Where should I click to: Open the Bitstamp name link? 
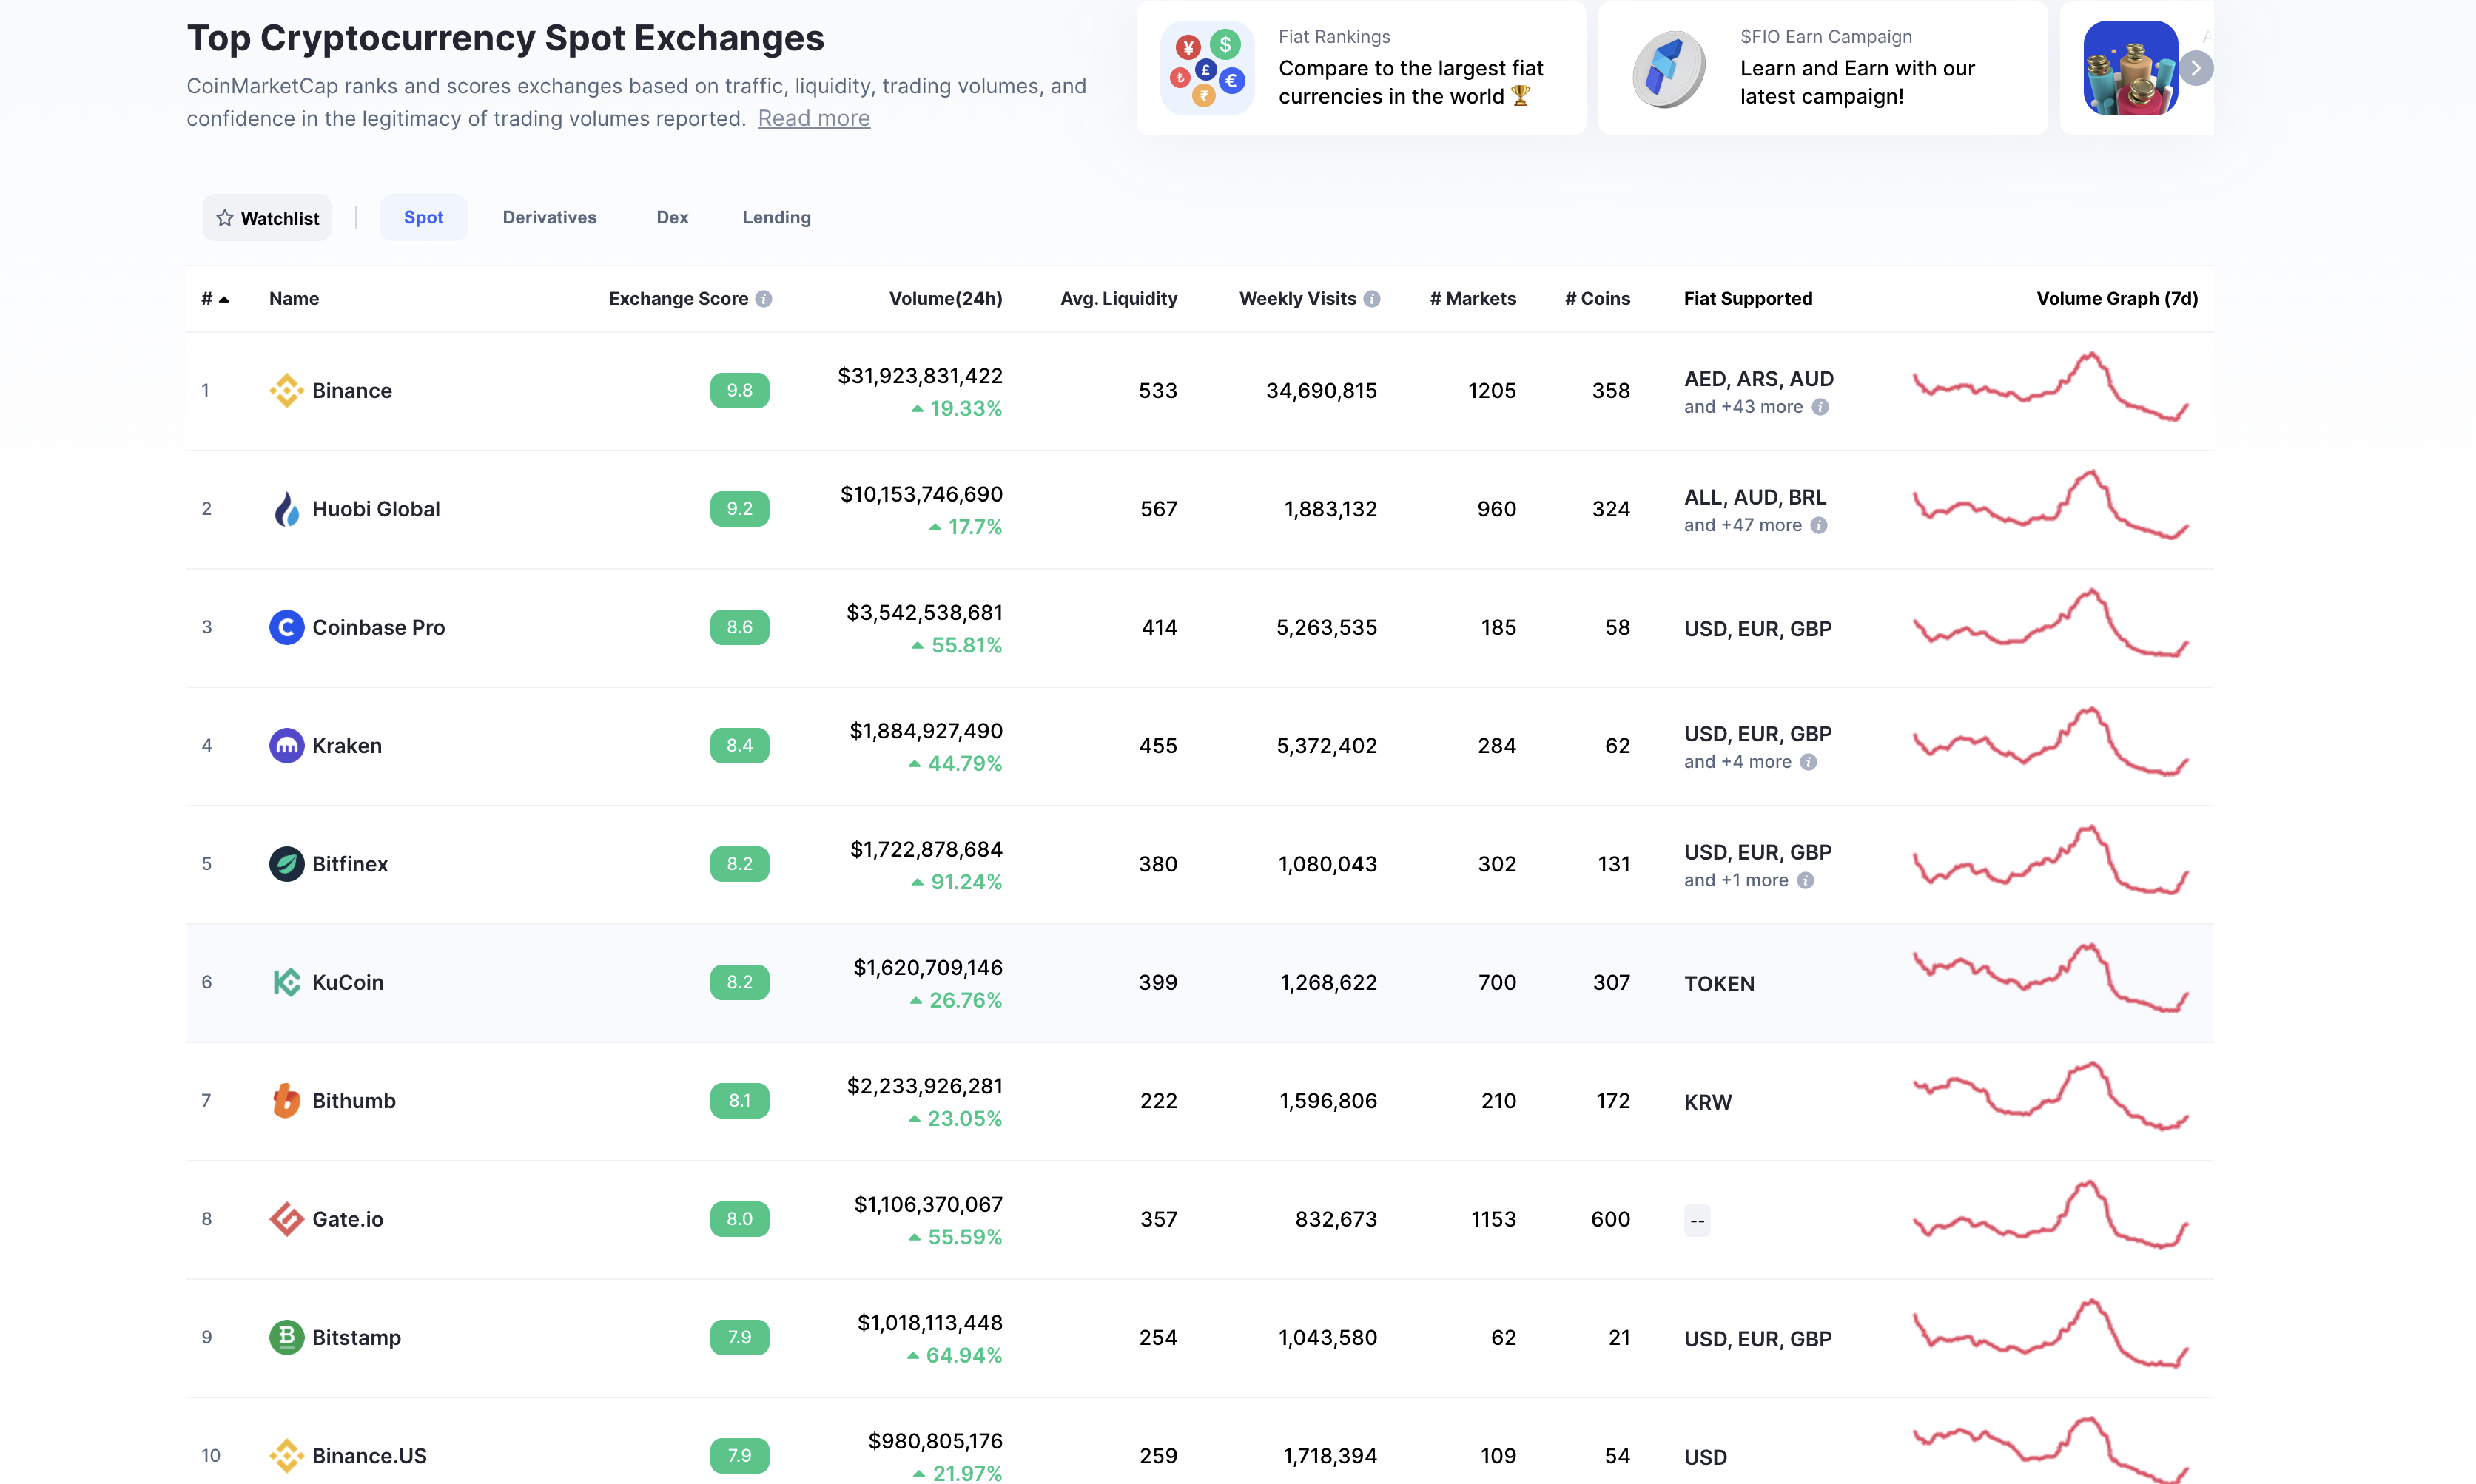356,1337
